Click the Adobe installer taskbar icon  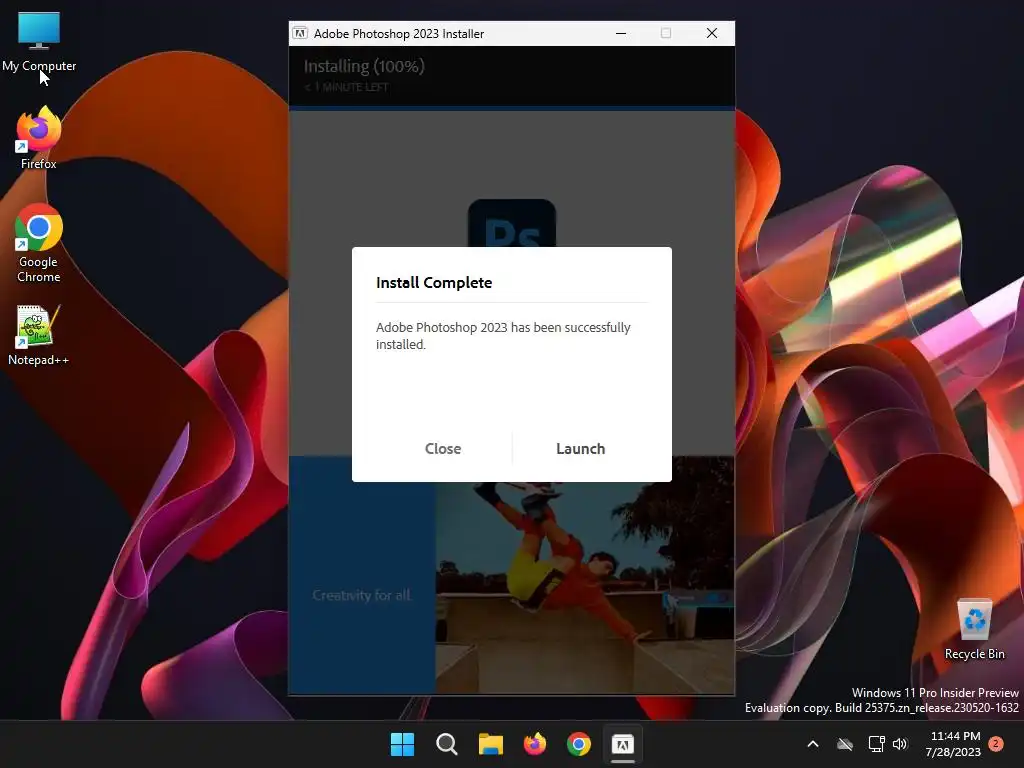click(623, 744)
